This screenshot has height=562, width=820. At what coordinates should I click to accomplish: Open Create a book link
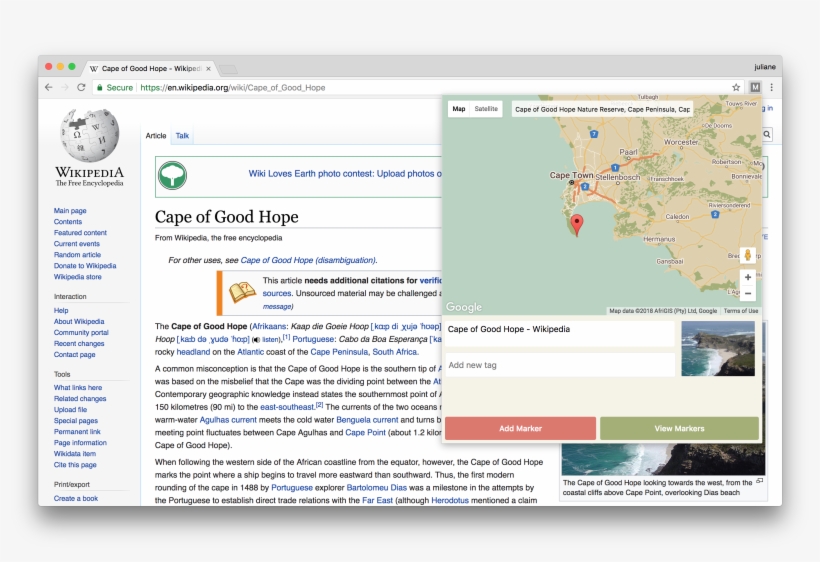pos(76,498)
